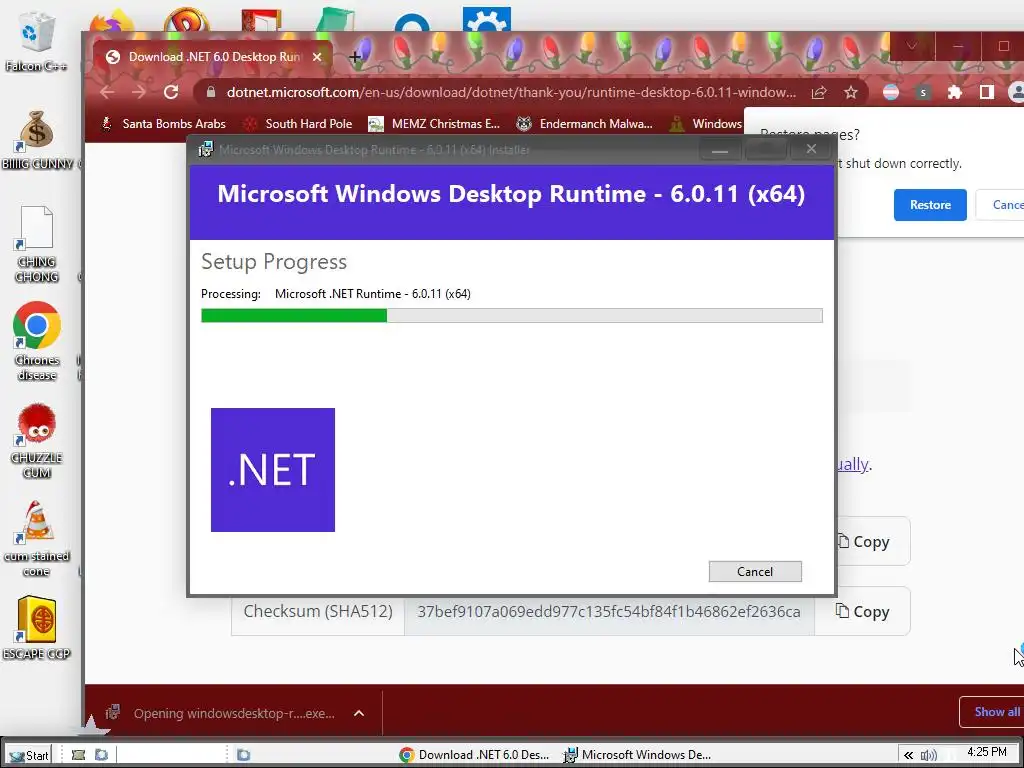Click the Checksum (SHA512) label
The width and height of the screenshot is (1024, 768).
[318, 611]
